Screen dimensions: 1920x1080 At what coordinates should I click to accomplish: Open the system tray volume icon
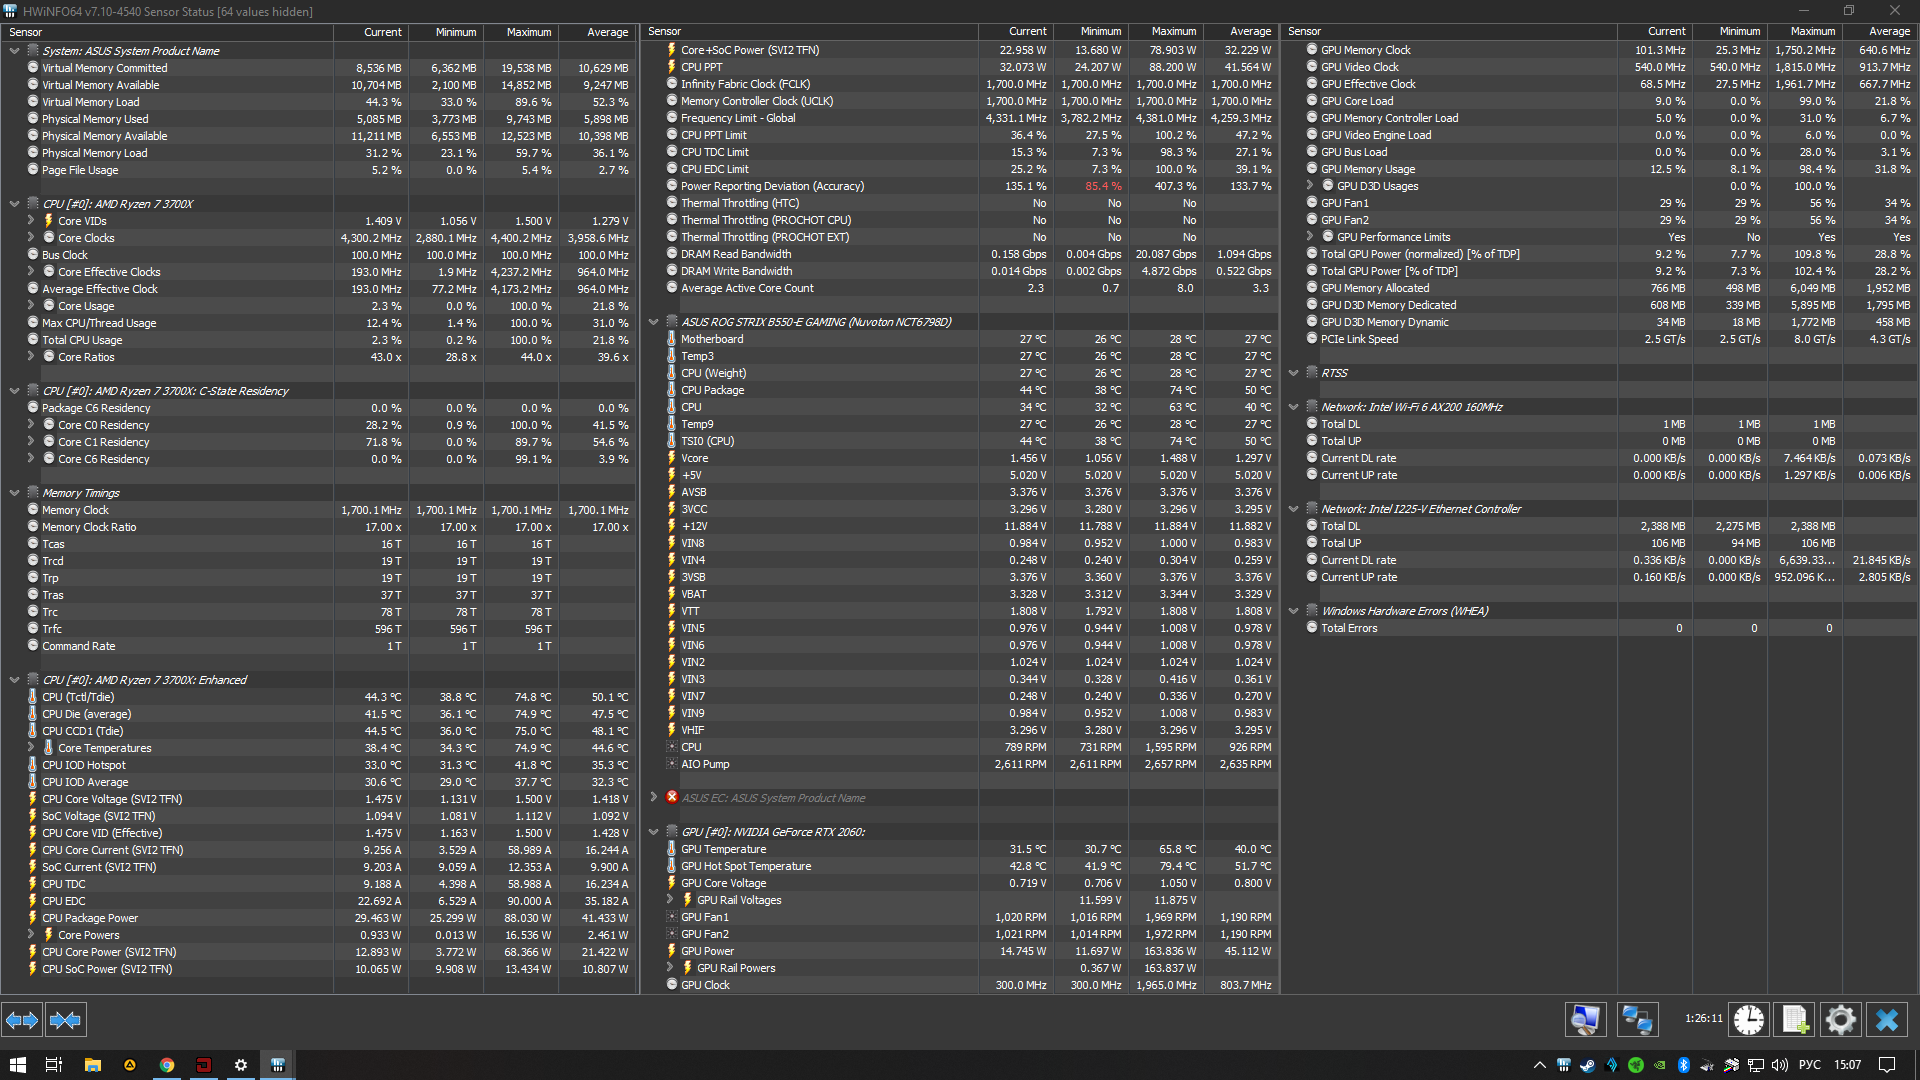[x=1780, y=1065]
